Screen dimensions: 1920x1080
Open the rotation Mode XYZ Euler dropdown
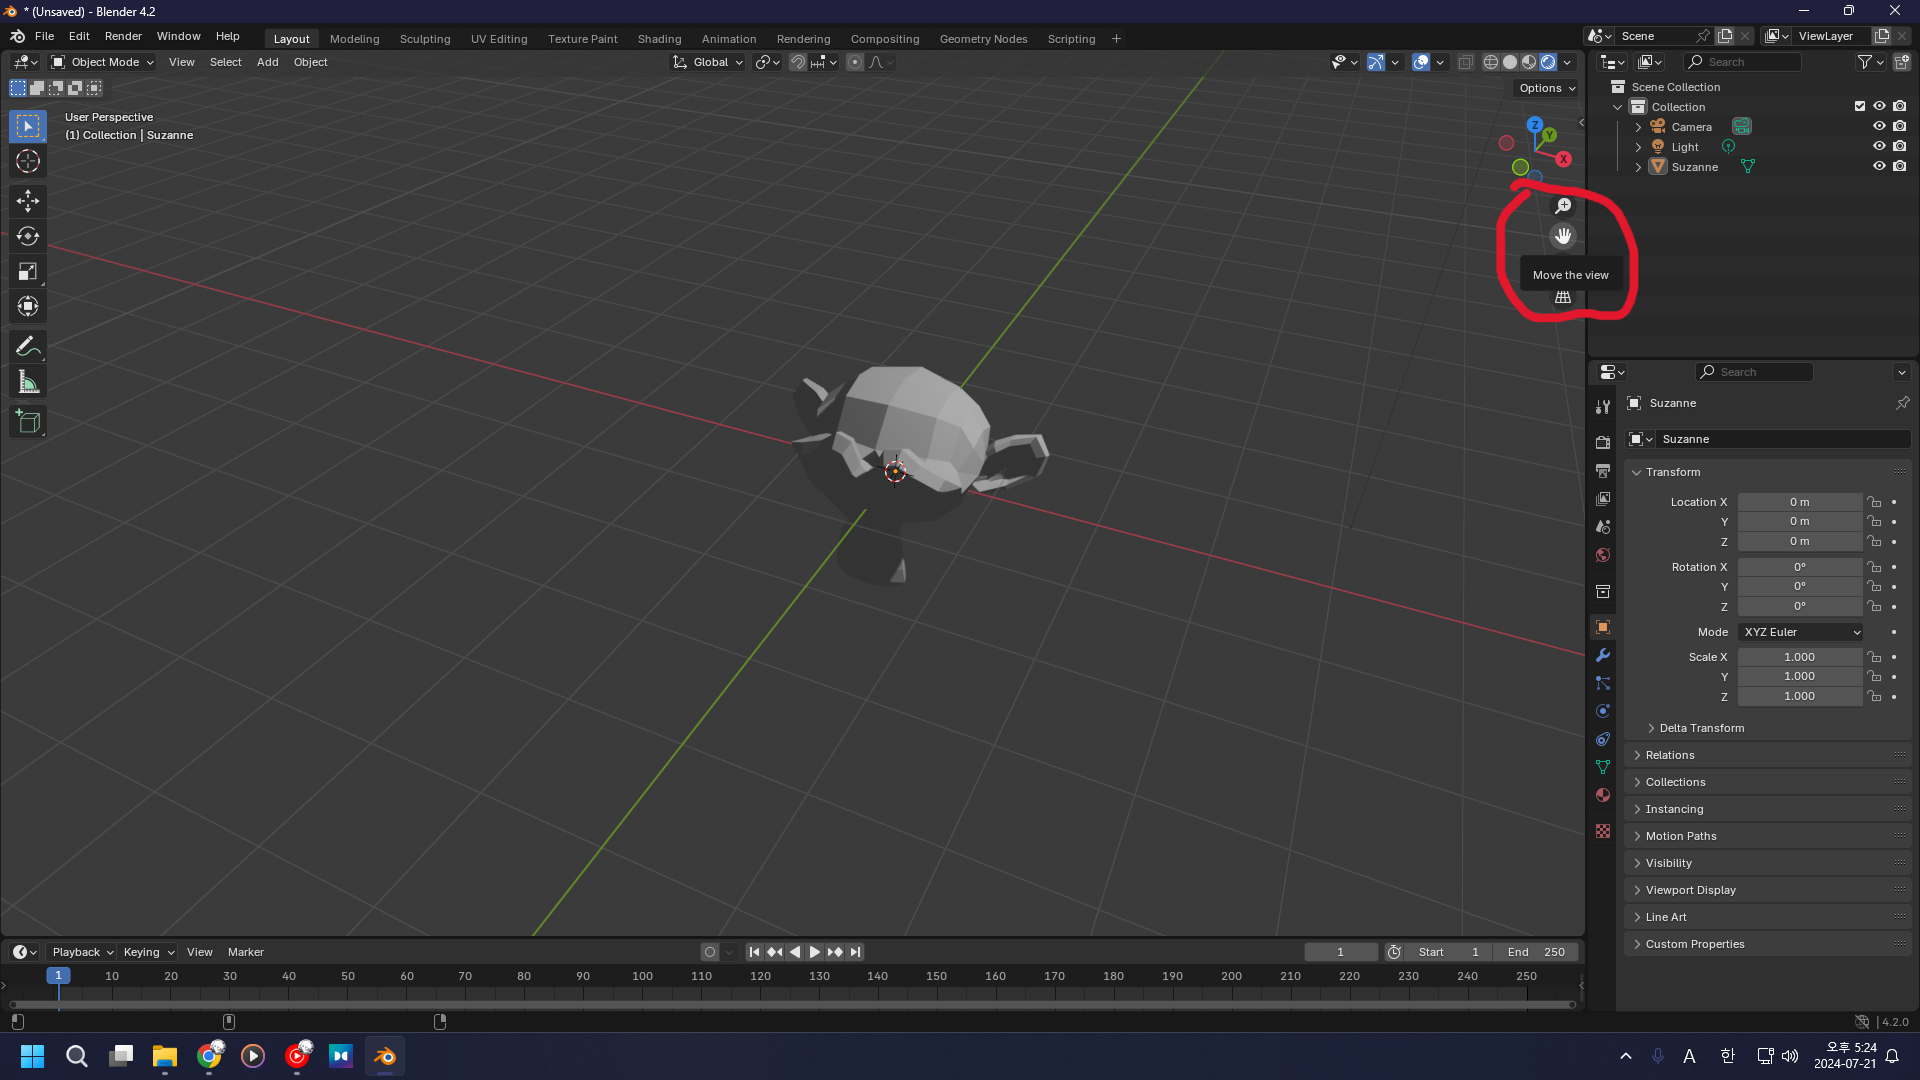click(x=1801, y=632)
